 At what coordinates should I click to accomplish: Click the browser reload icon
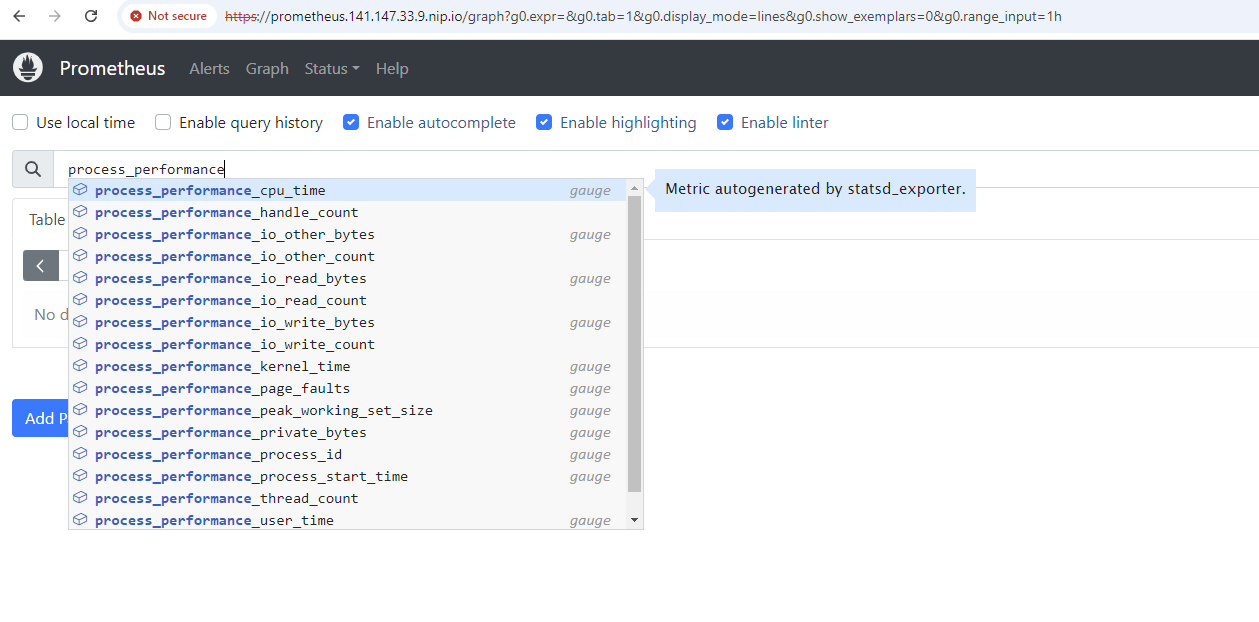click(x=90, y=15)
